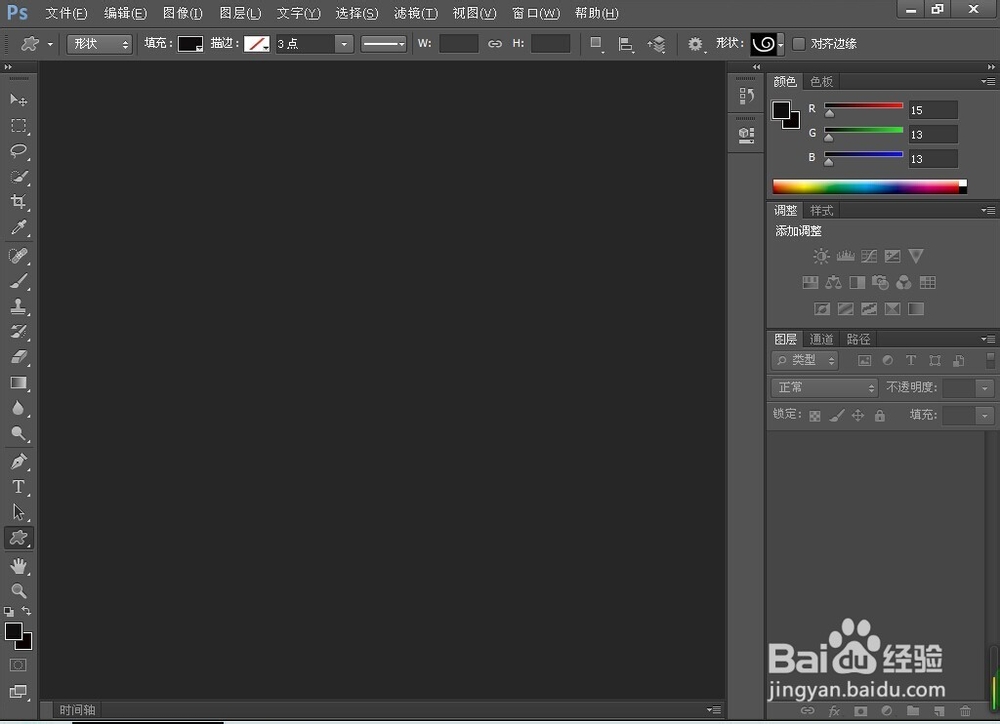Select the Healing Brush tool
The width and height of the screenshot is (1000, 724).
coord(18,256)
